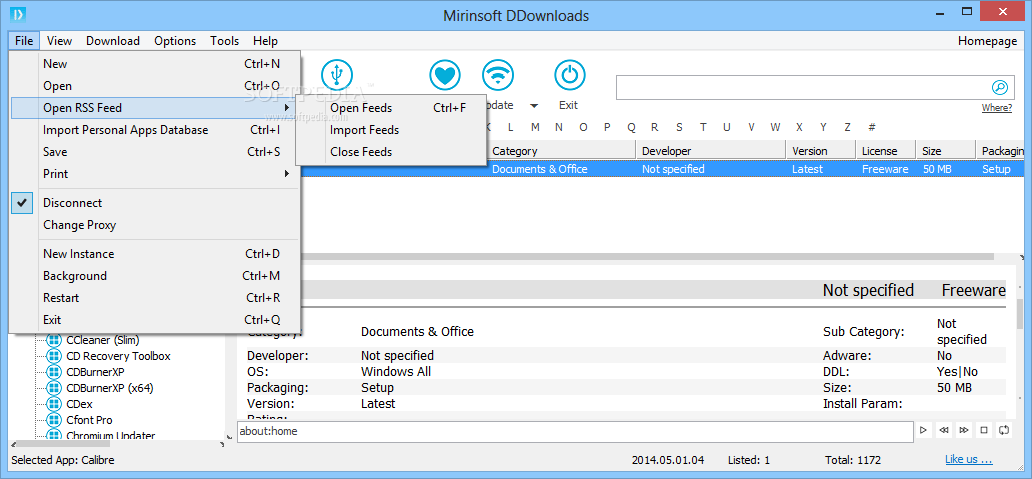The width and height of the screenshot is (1032, 479).
Task: Click the power Exit toolbar icon
Action: [x=569, y=76]
